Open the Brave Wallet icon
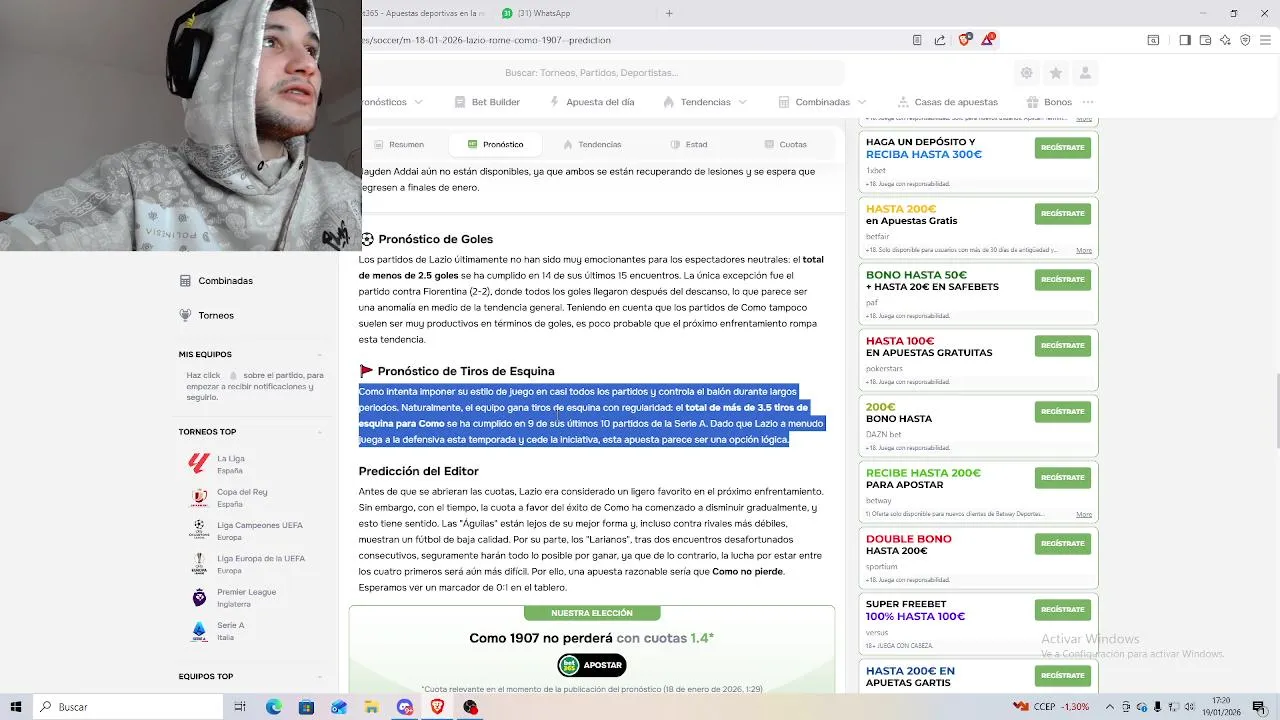 (x=1205, y=40)
